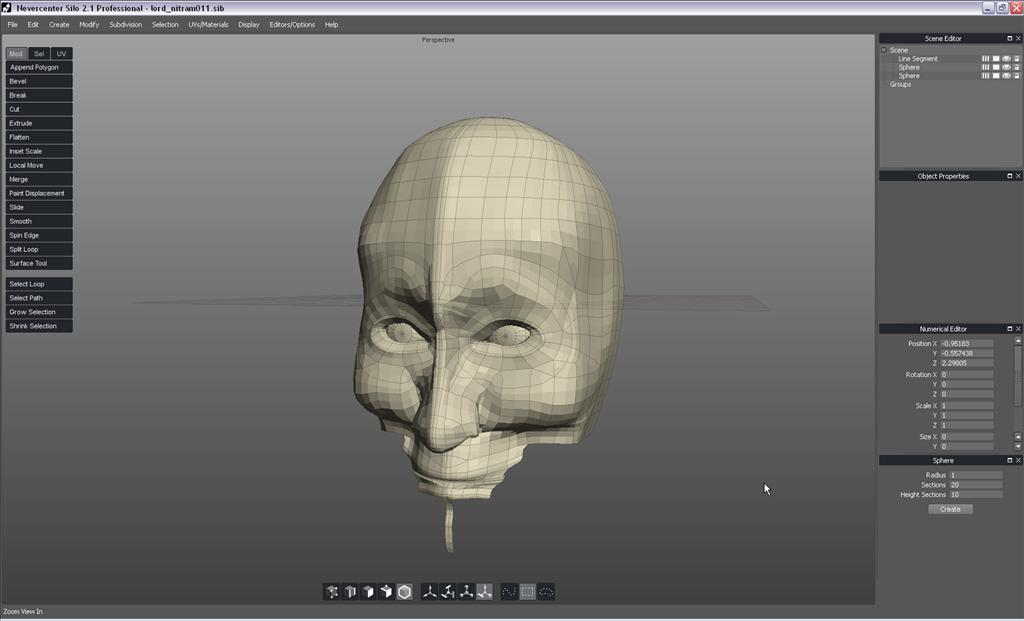Select face selection mode icon
The height and width of the screenshot is (621, 1024).
[x=368, y=592]
